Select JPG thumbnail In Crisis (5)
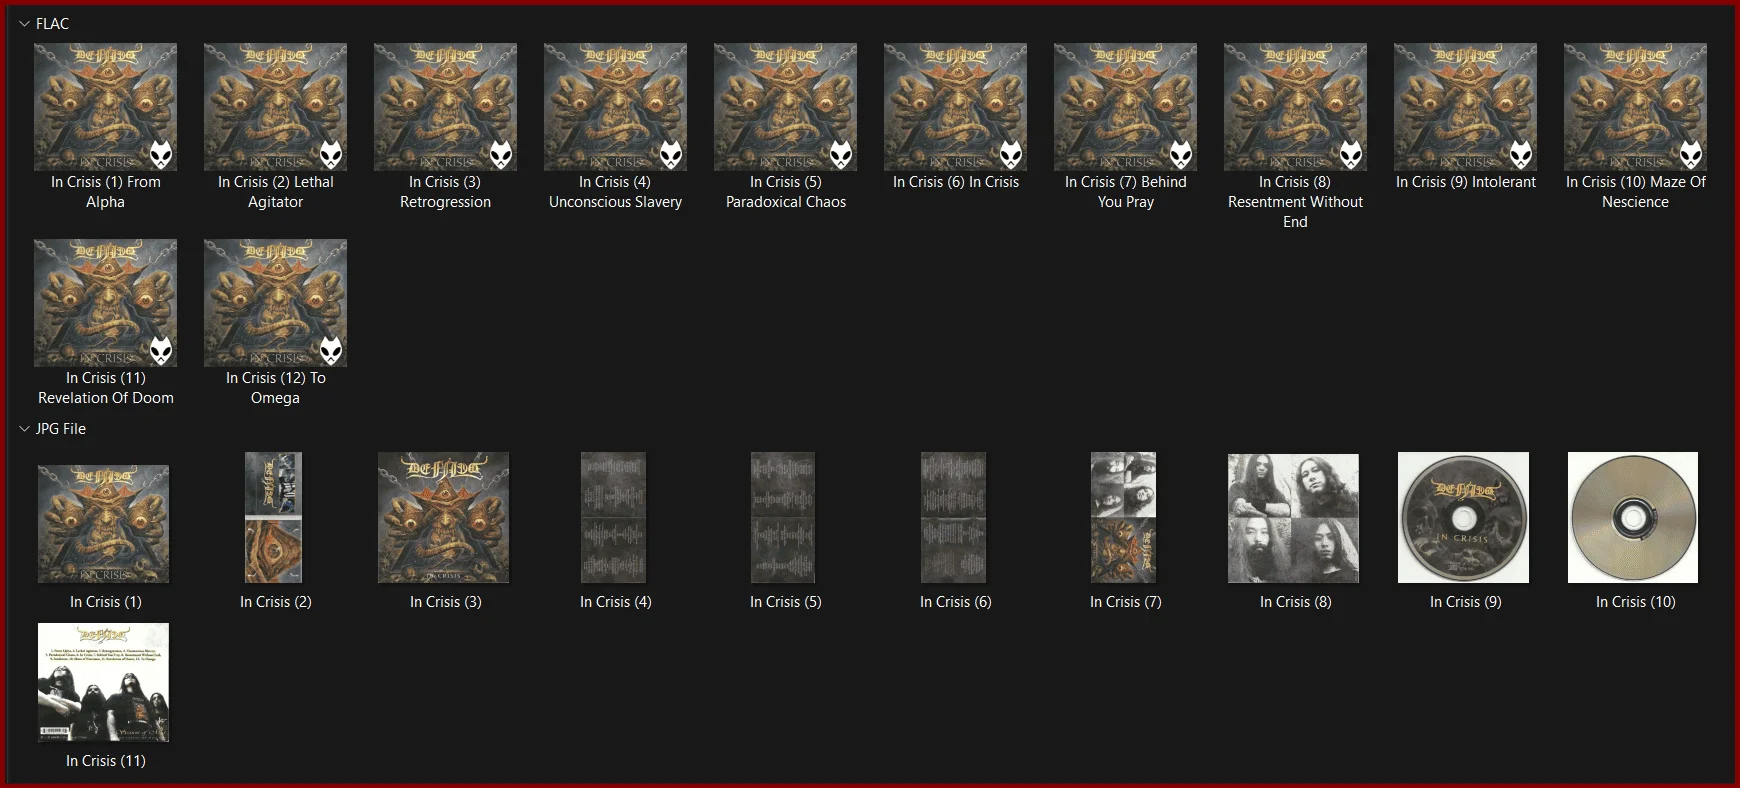This screenshot has height=788, width=1740. coord(783,517)
